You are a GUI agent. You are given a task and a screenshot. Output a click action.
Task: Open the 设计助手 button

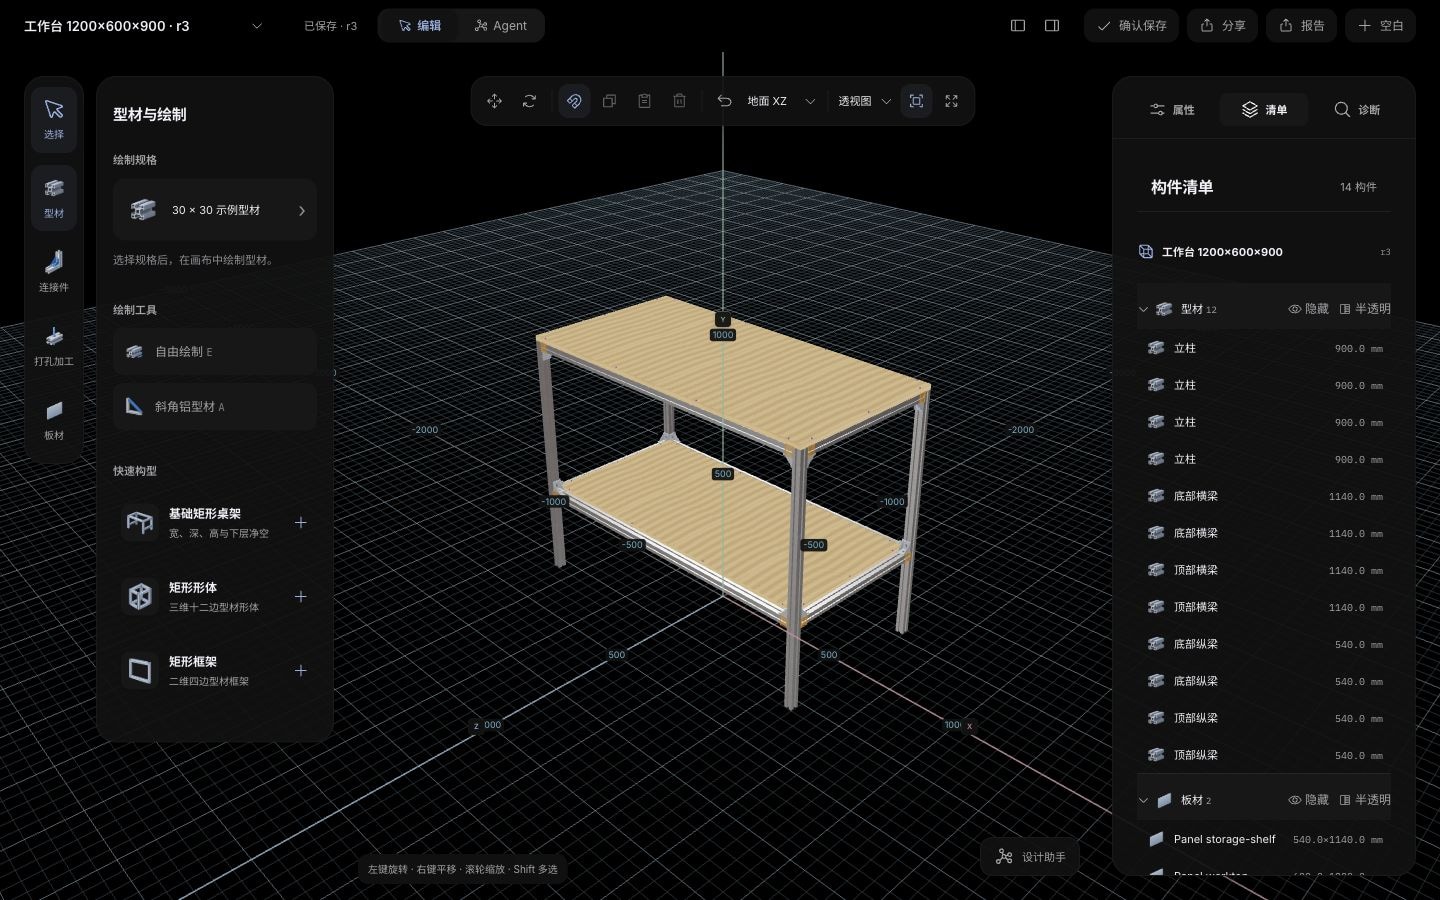[x=1030, y=857]
